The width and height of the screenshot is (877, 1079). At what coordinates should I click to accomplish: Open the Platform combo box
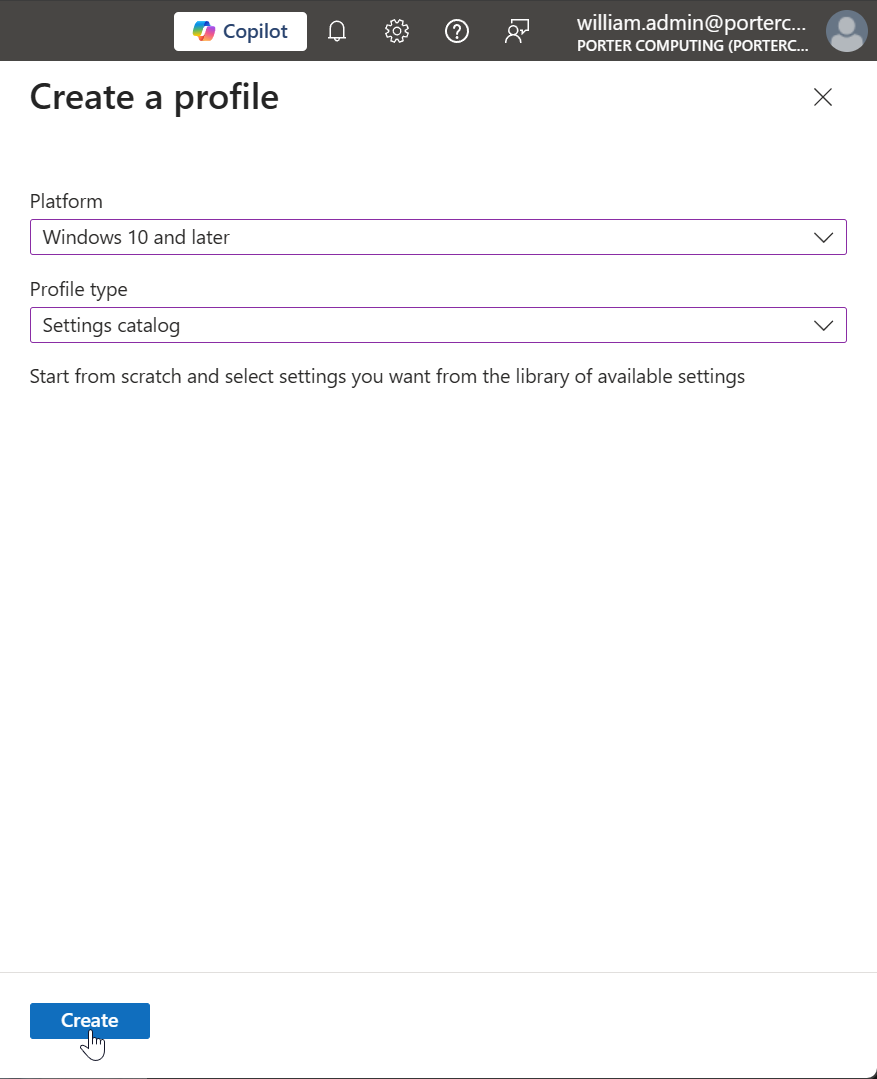[420, 238]
